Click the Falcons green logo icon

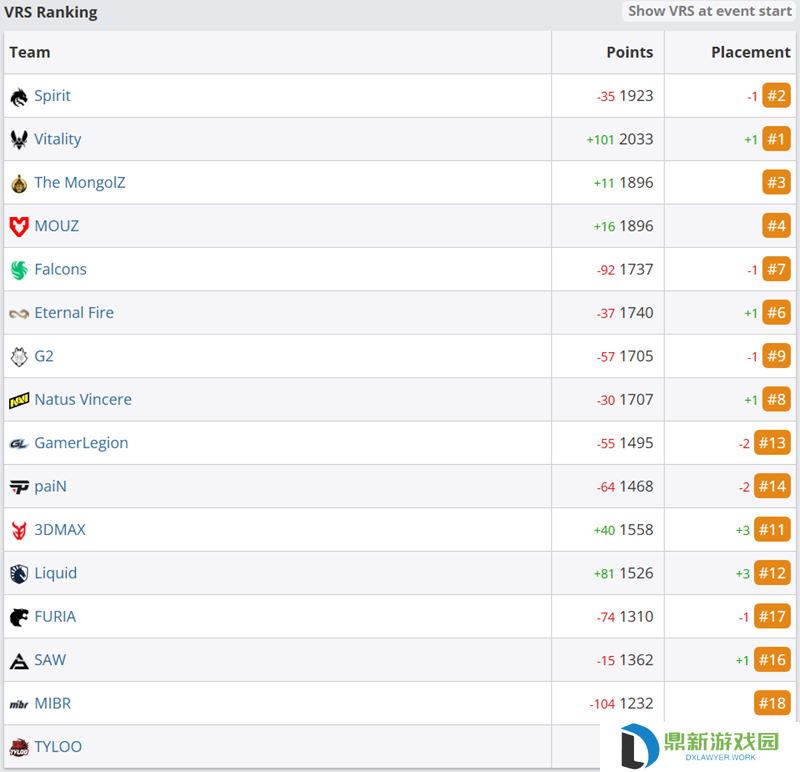pyautogui.click(x=19, y=270)
